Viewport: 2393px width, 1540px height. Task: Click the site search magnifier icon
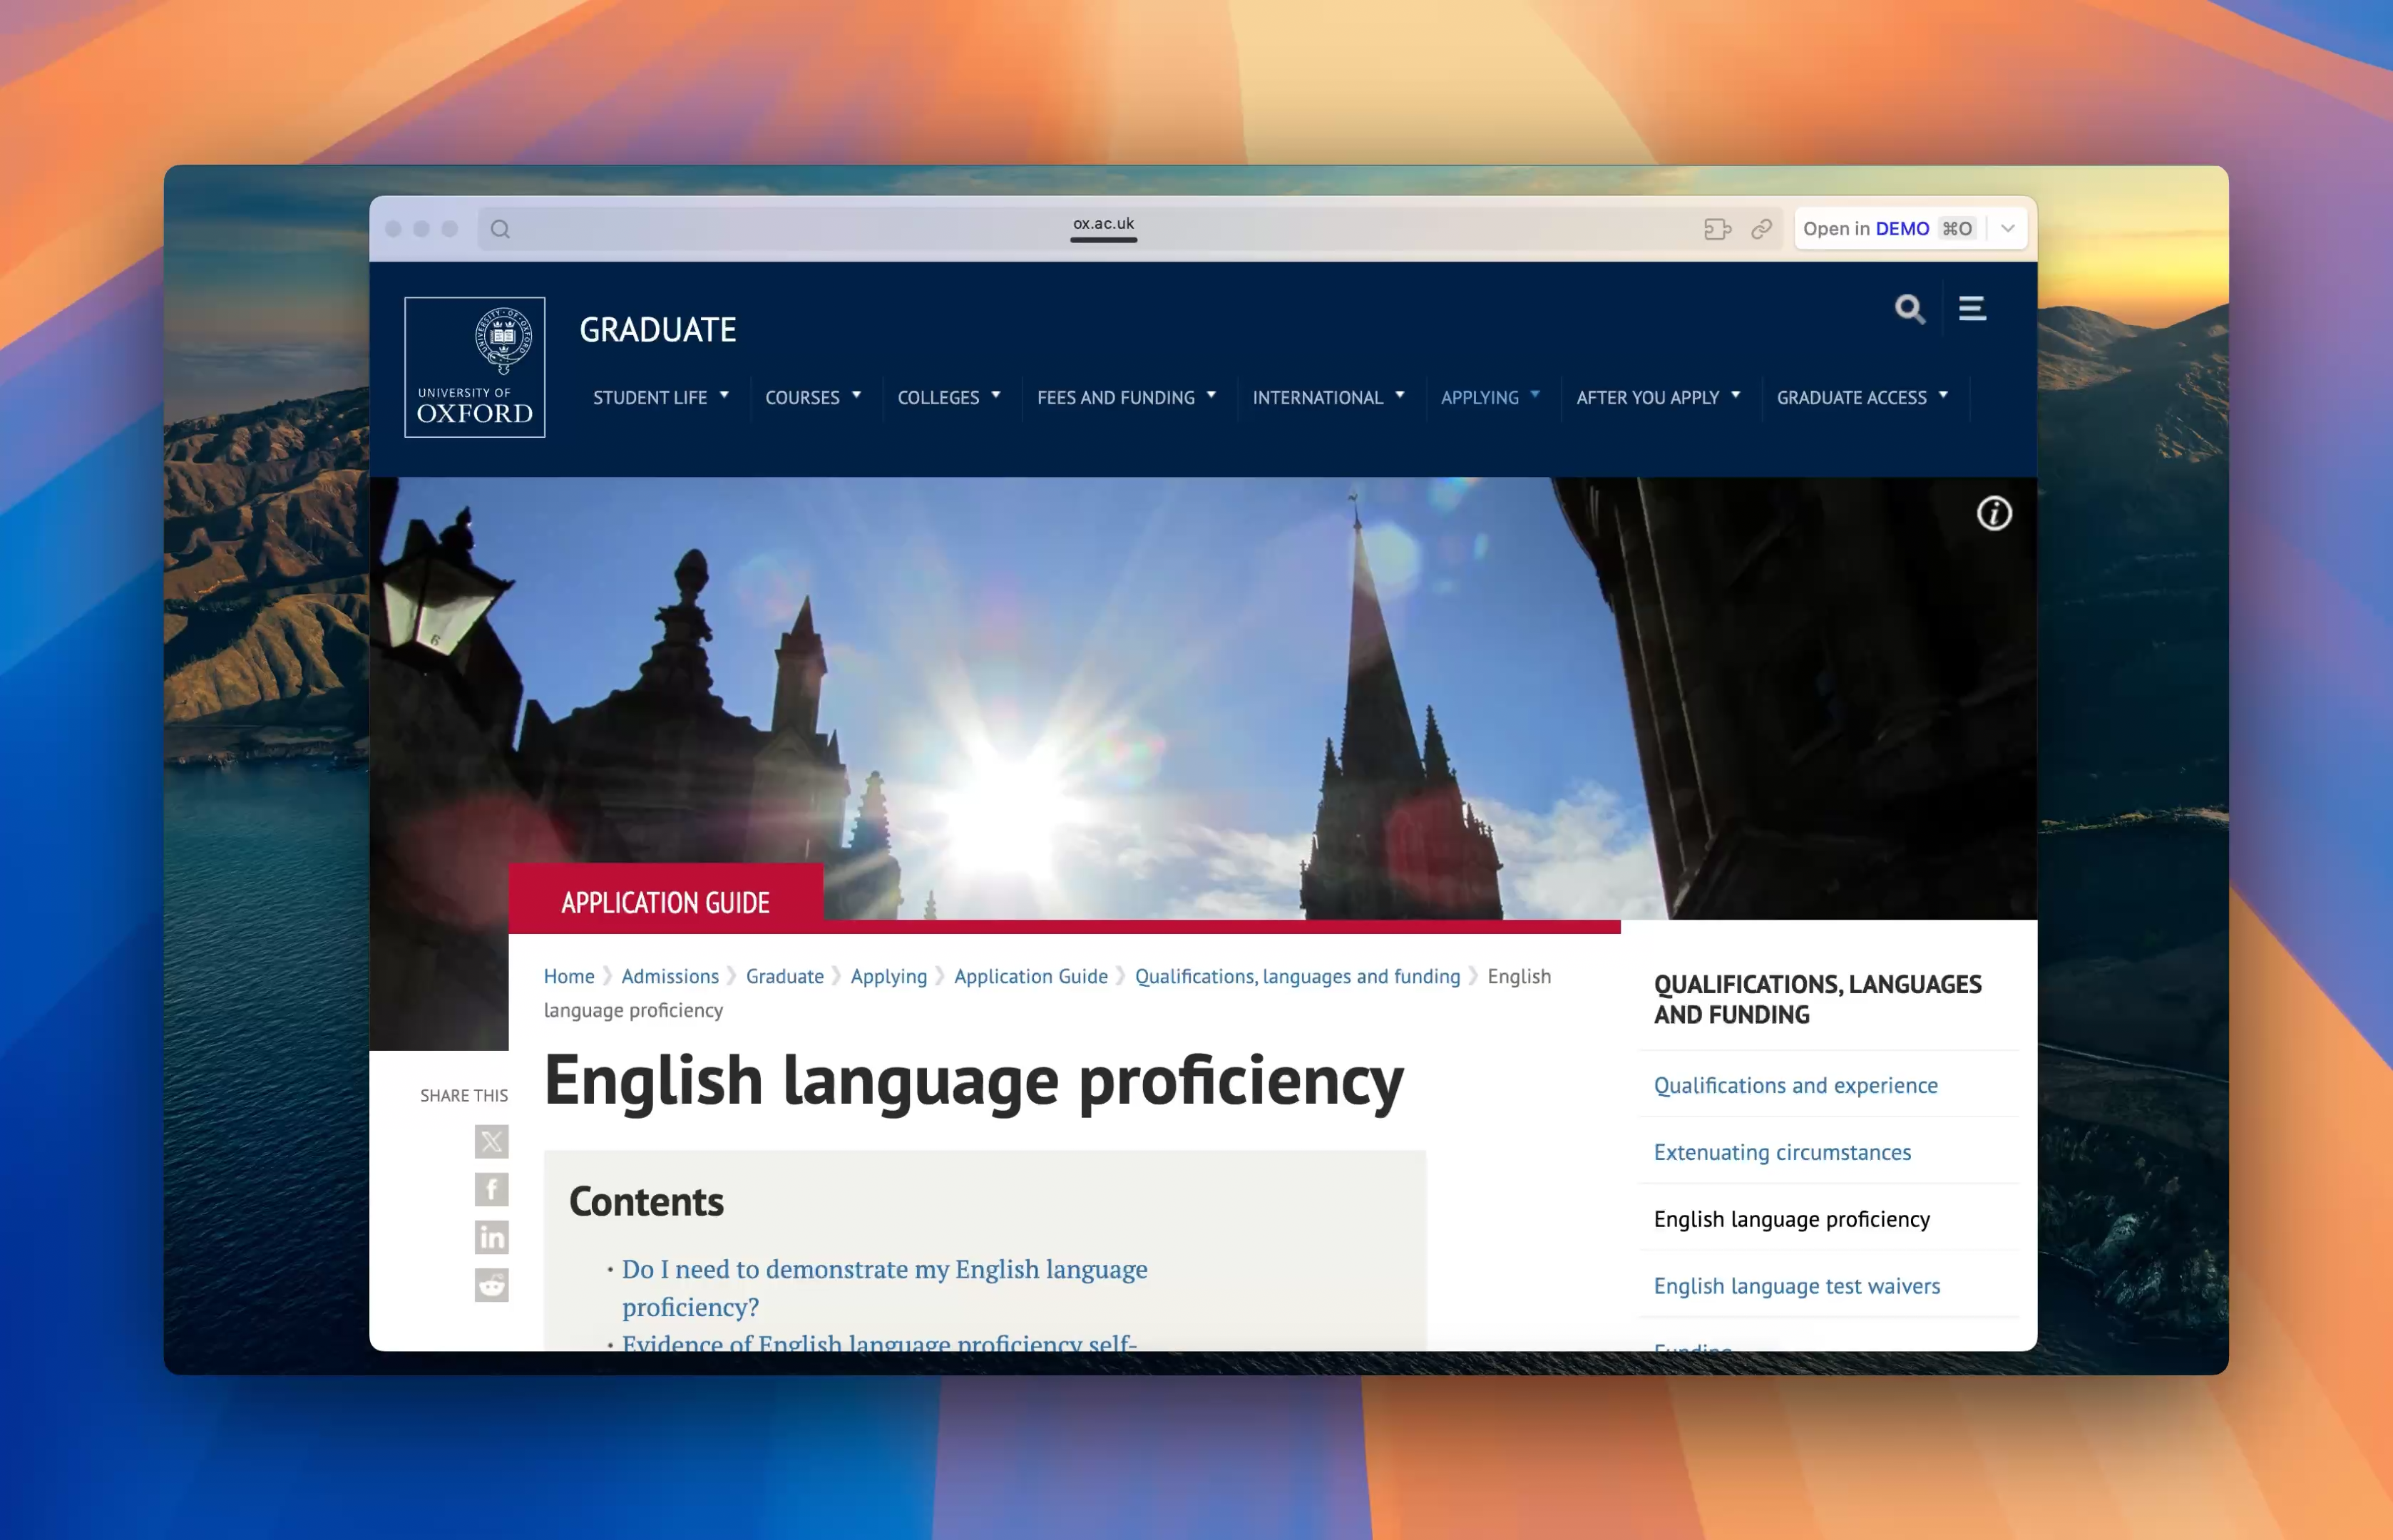[x=1909, y=309]
